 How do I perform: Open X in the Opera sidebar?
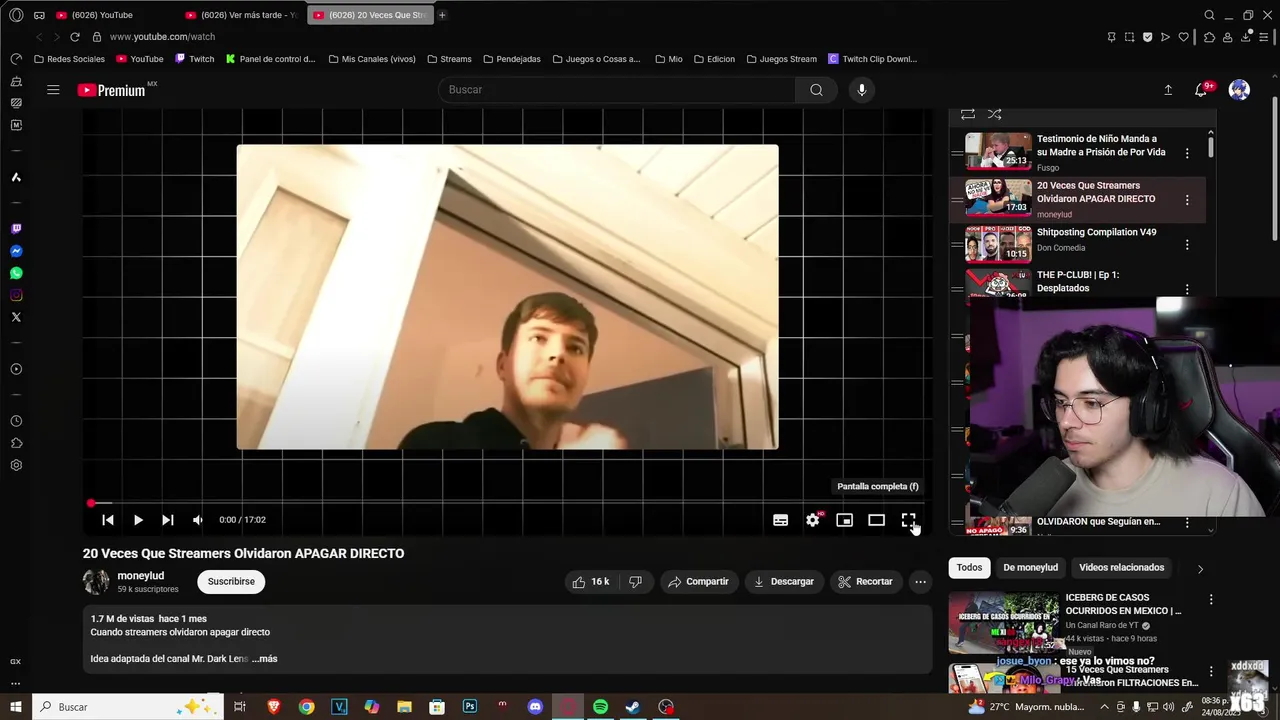click(x=16, y=317)
